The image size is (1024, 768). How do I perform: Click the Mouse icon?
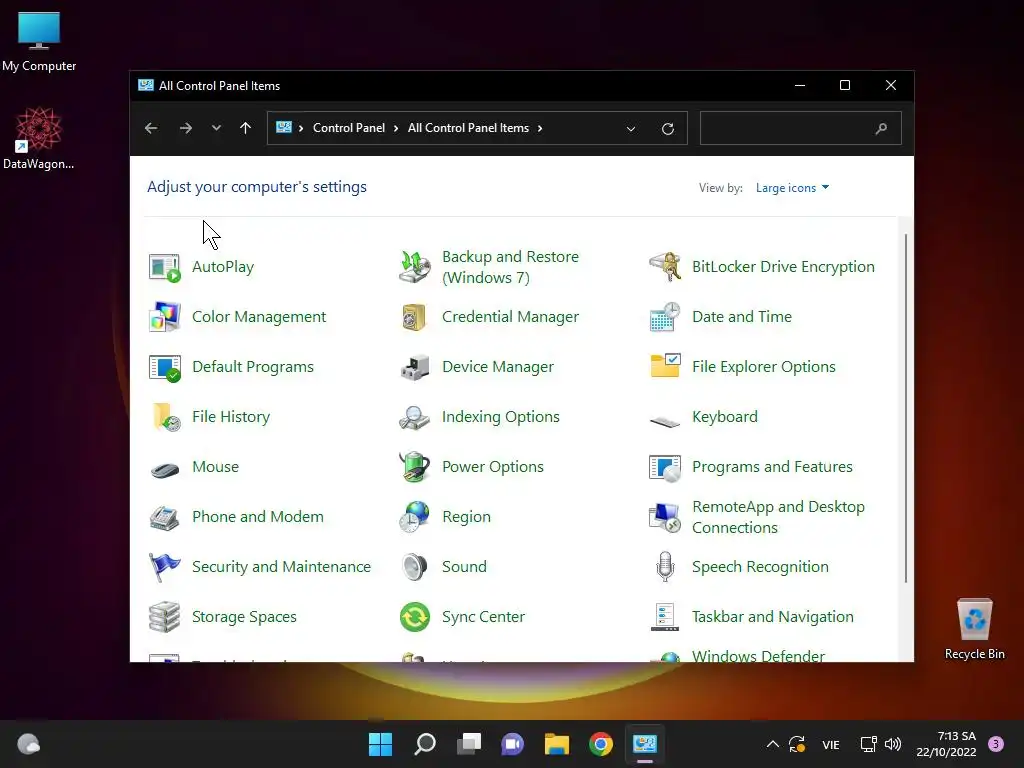(165, 468)
